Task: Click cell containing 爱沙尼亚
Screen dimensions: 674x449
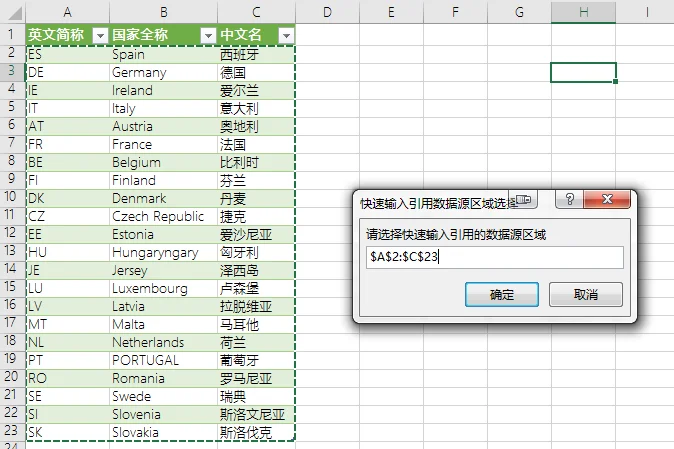Action: [x=256, y=235]
